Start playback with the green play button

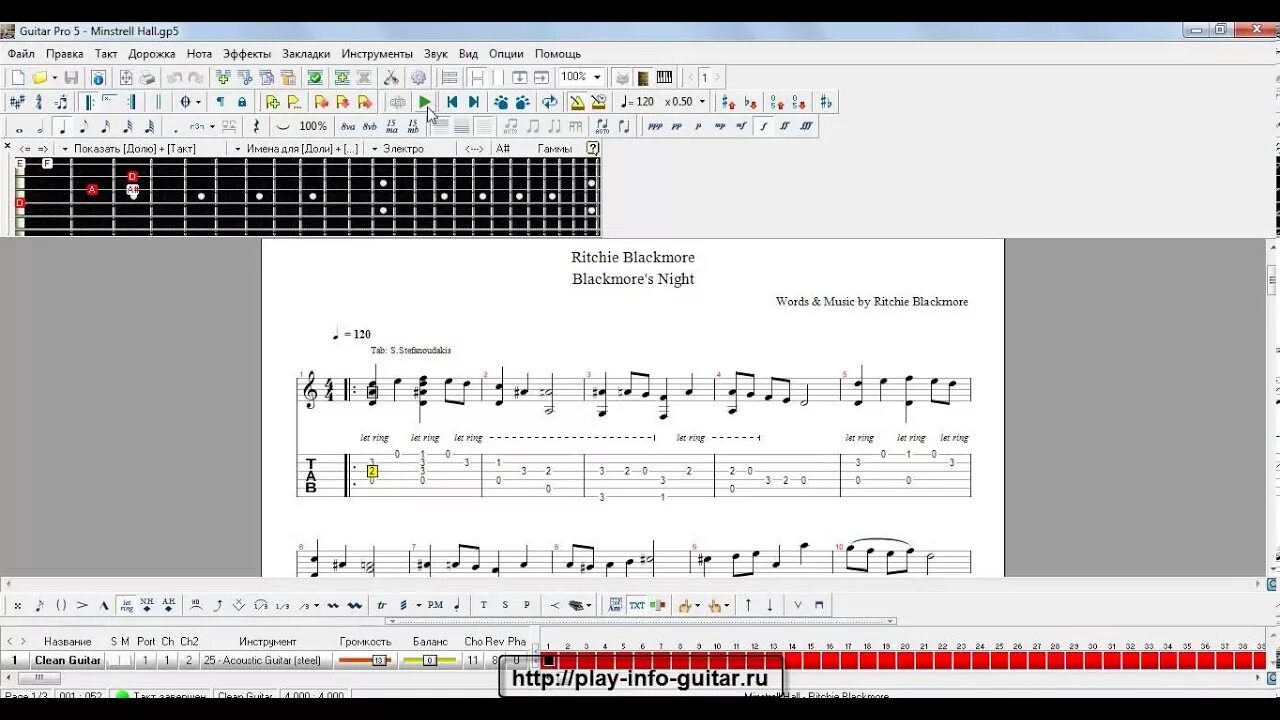tap(425, 102)
